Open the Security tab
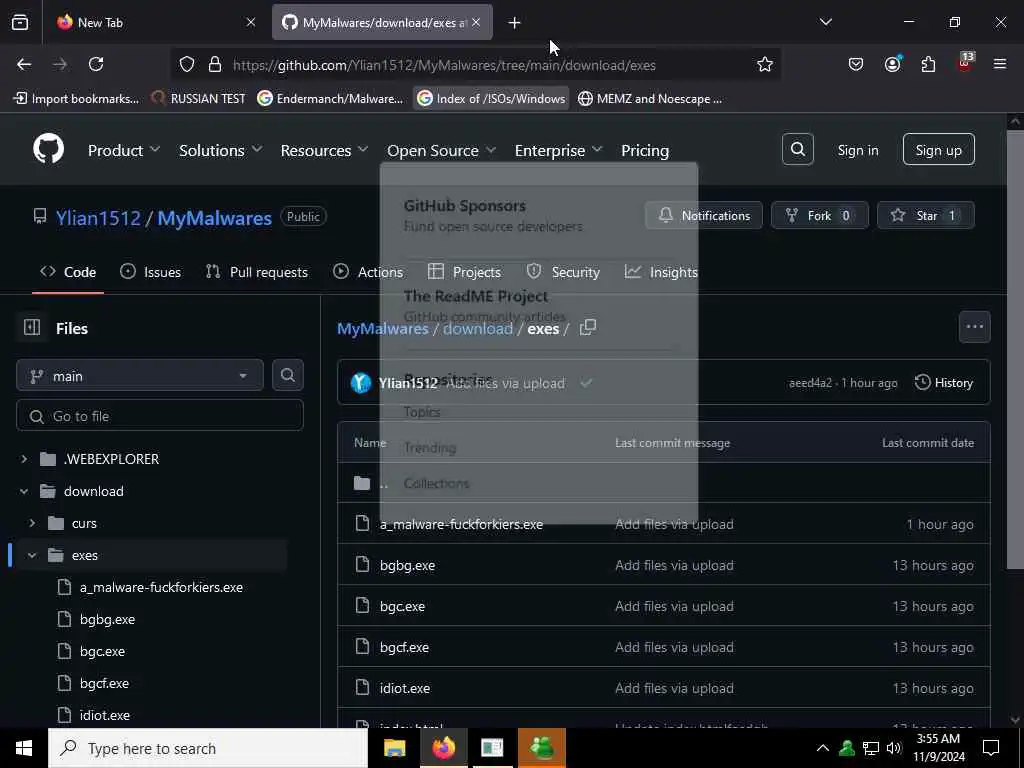 pos(563,272)
